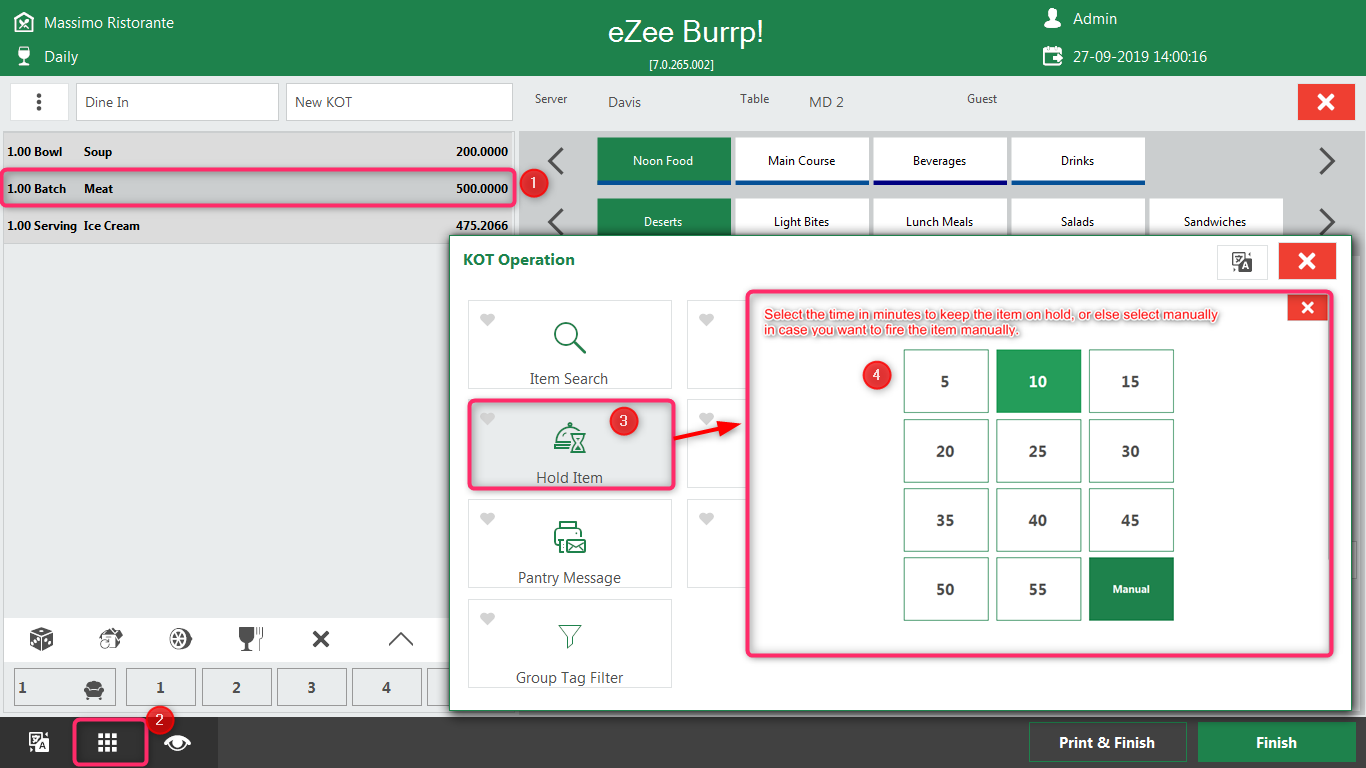Toggle the eye view icon in bottom bar

click(178, 743)
